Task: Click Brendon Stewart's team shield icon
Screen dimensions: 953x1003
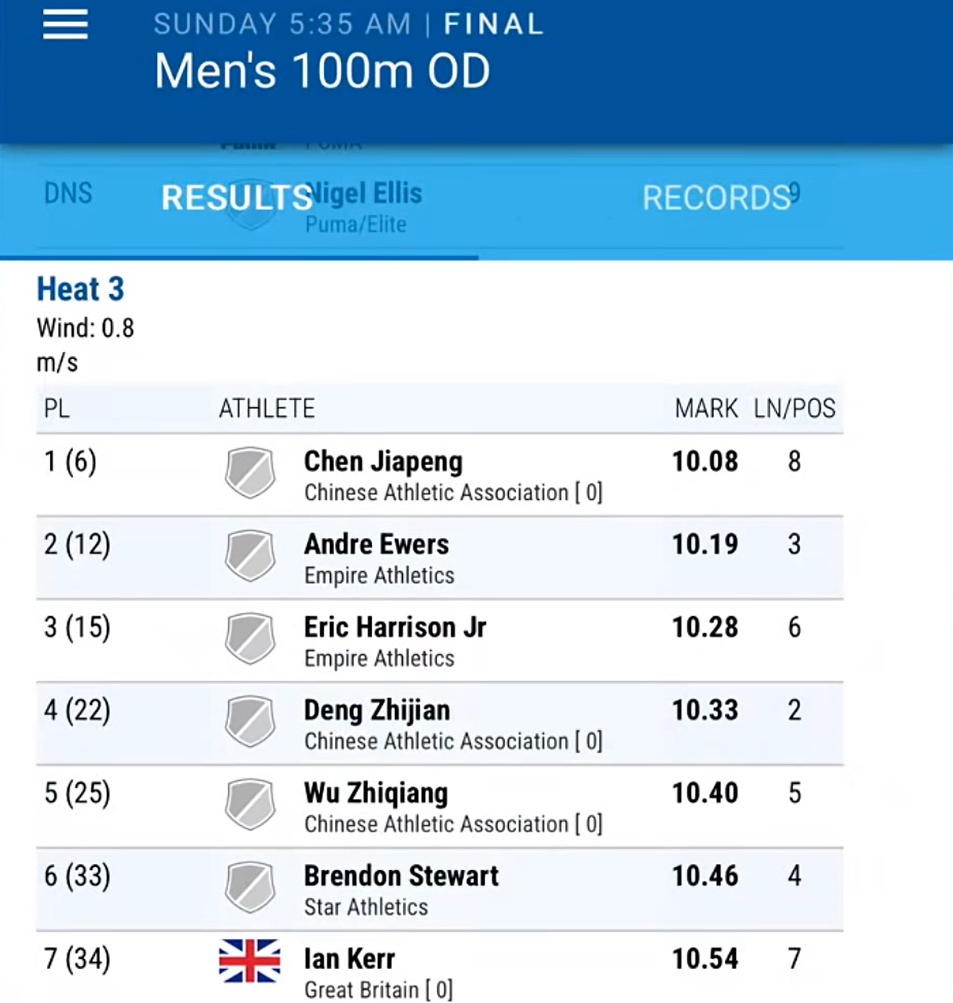Action: (x=250, y=887)
